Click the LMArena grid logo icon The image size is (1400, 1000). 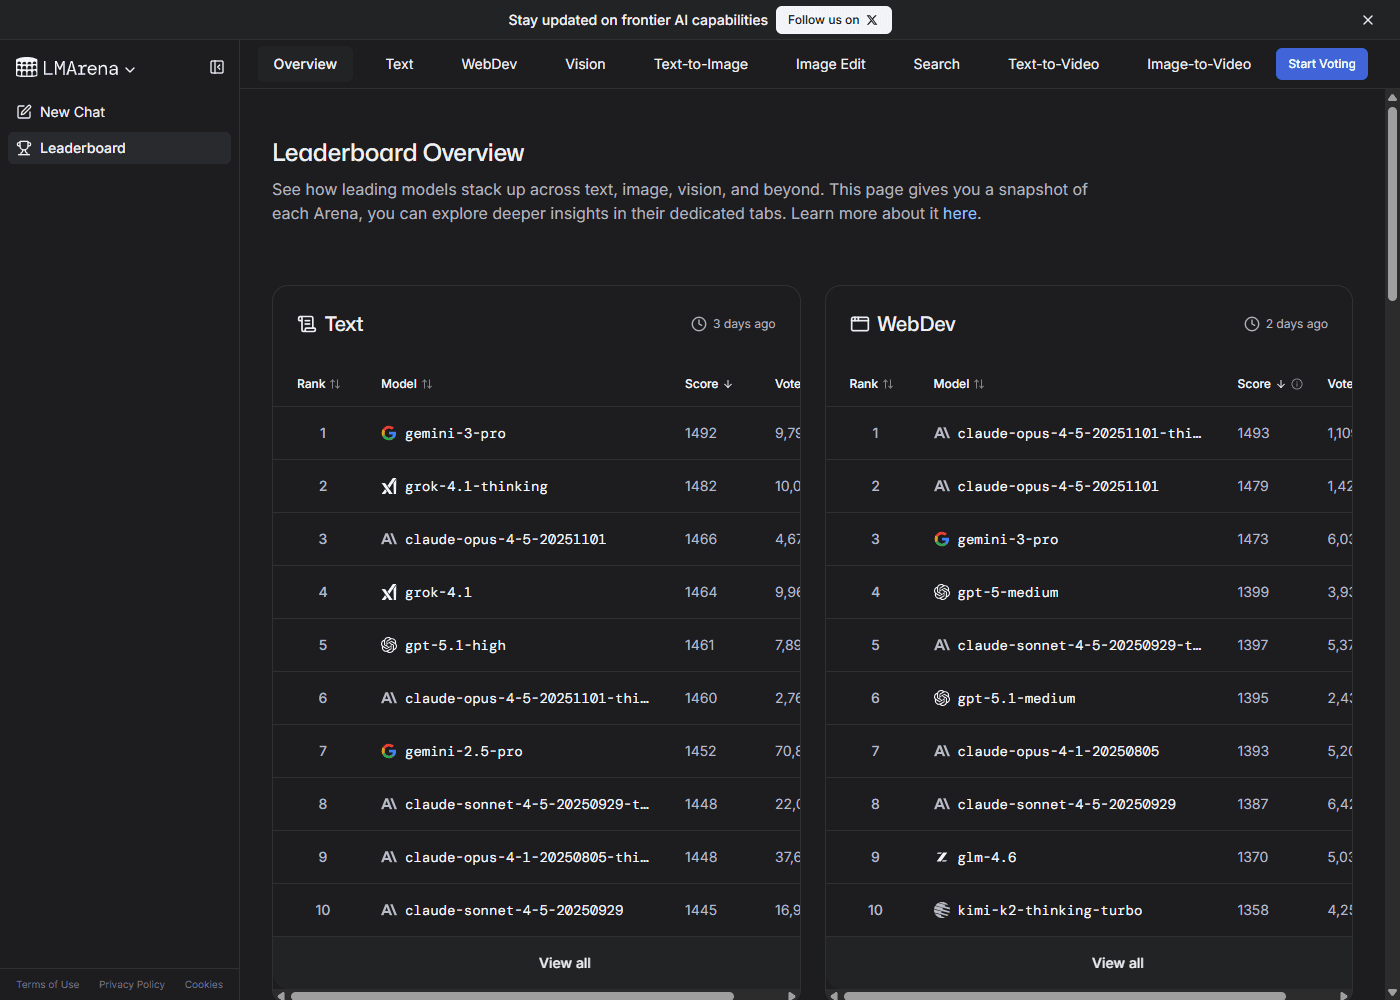pos(27,68)
